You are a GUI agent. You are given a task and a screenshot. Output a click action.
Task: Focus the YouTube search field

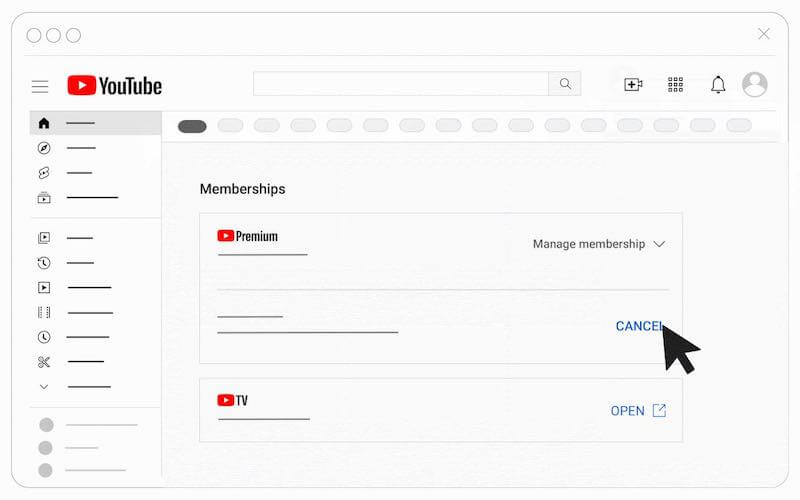pos(401,84)
